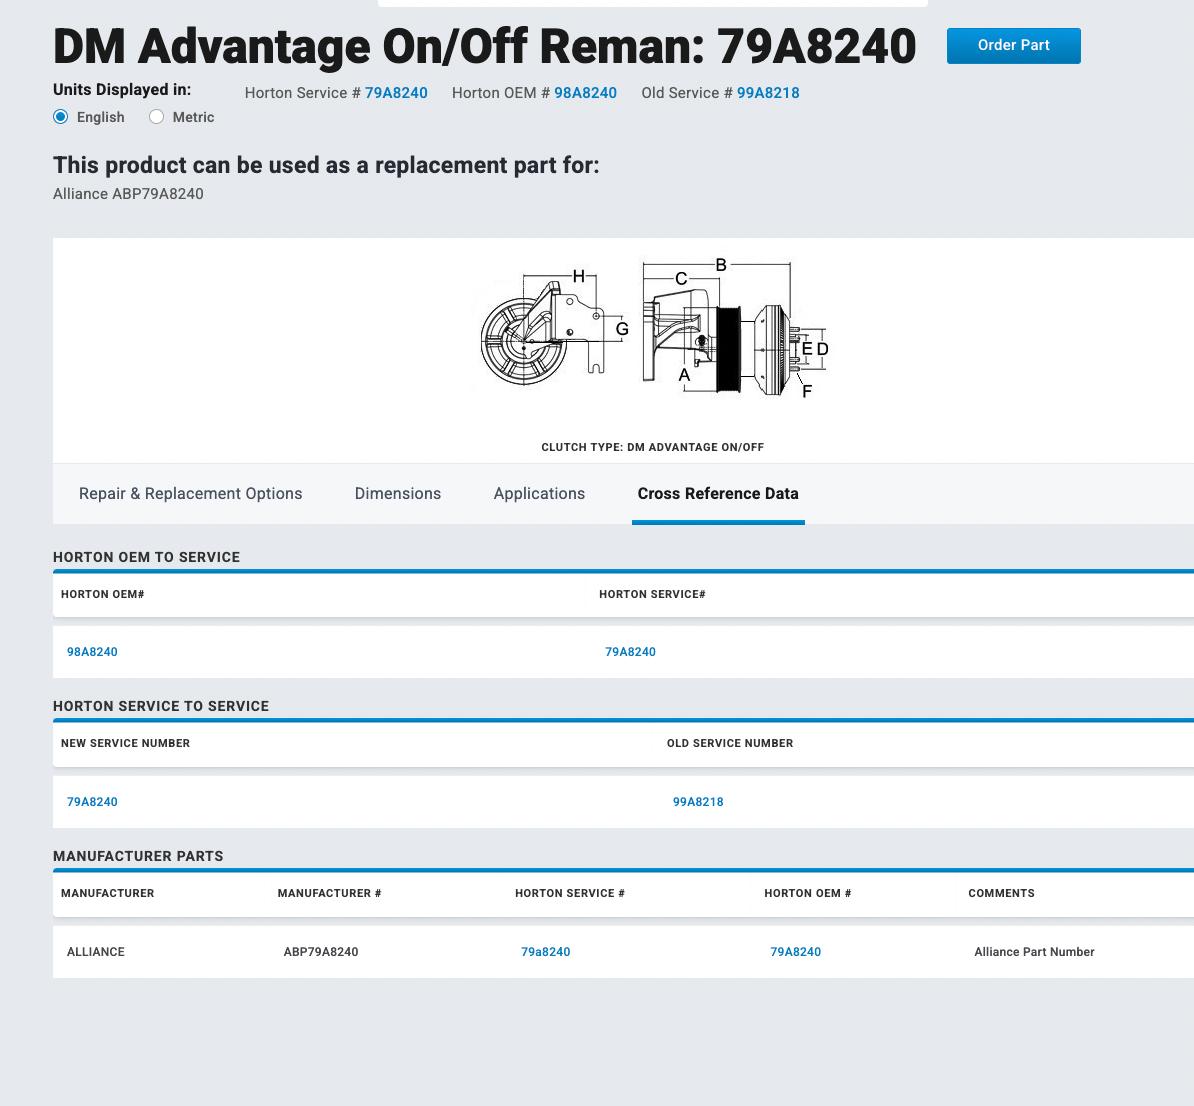This screenshot has height=1106, width=1194.
Task: Click the NEW SERVICE NUMBER column header
Action: [126, 743]
